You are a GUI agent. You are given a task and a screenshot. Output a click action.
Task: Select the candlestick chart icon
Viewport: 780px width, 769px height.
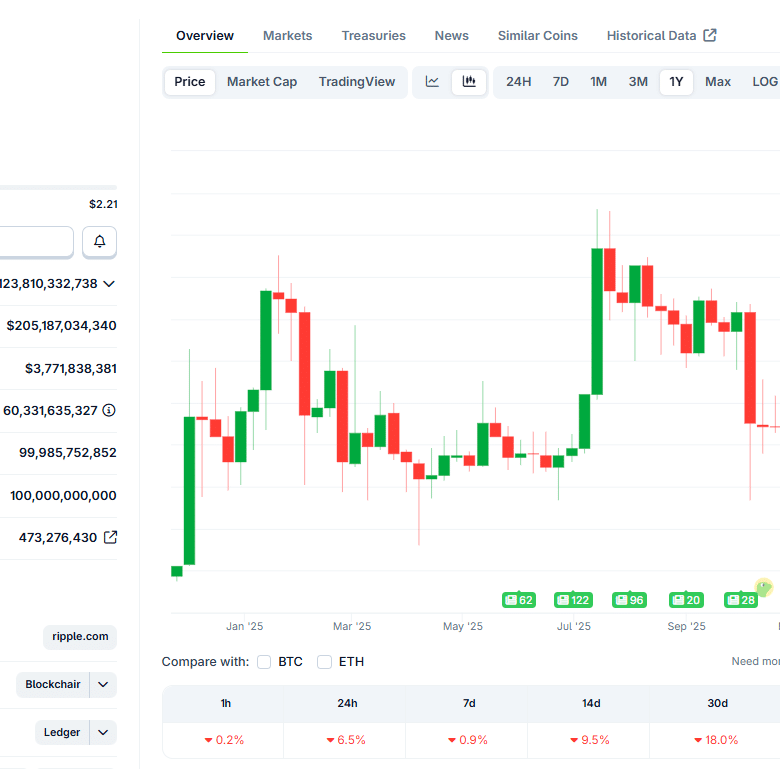tap(469, 82)
